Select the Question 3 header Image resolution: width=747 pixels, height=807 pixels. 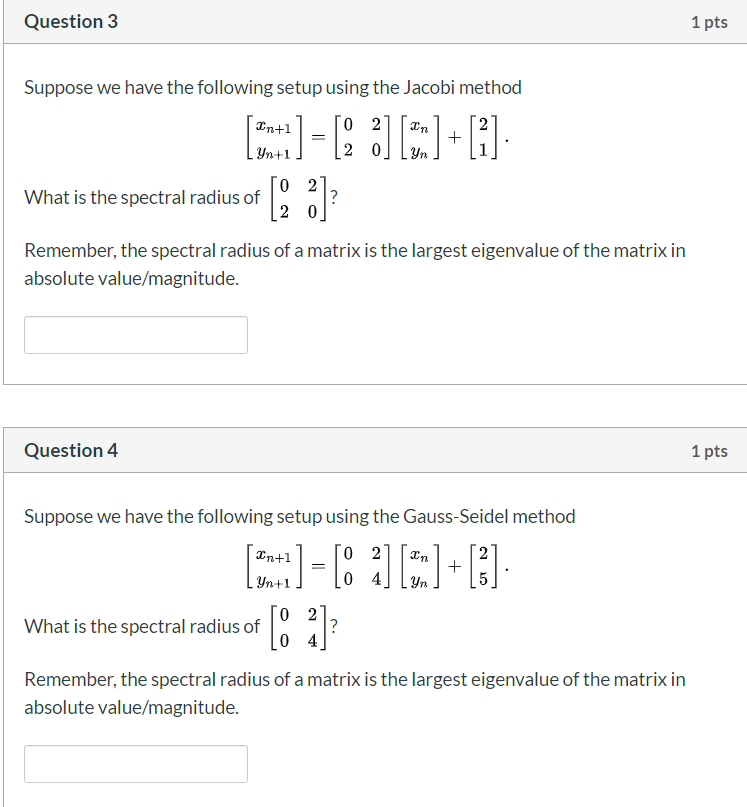tap(70, 21)
